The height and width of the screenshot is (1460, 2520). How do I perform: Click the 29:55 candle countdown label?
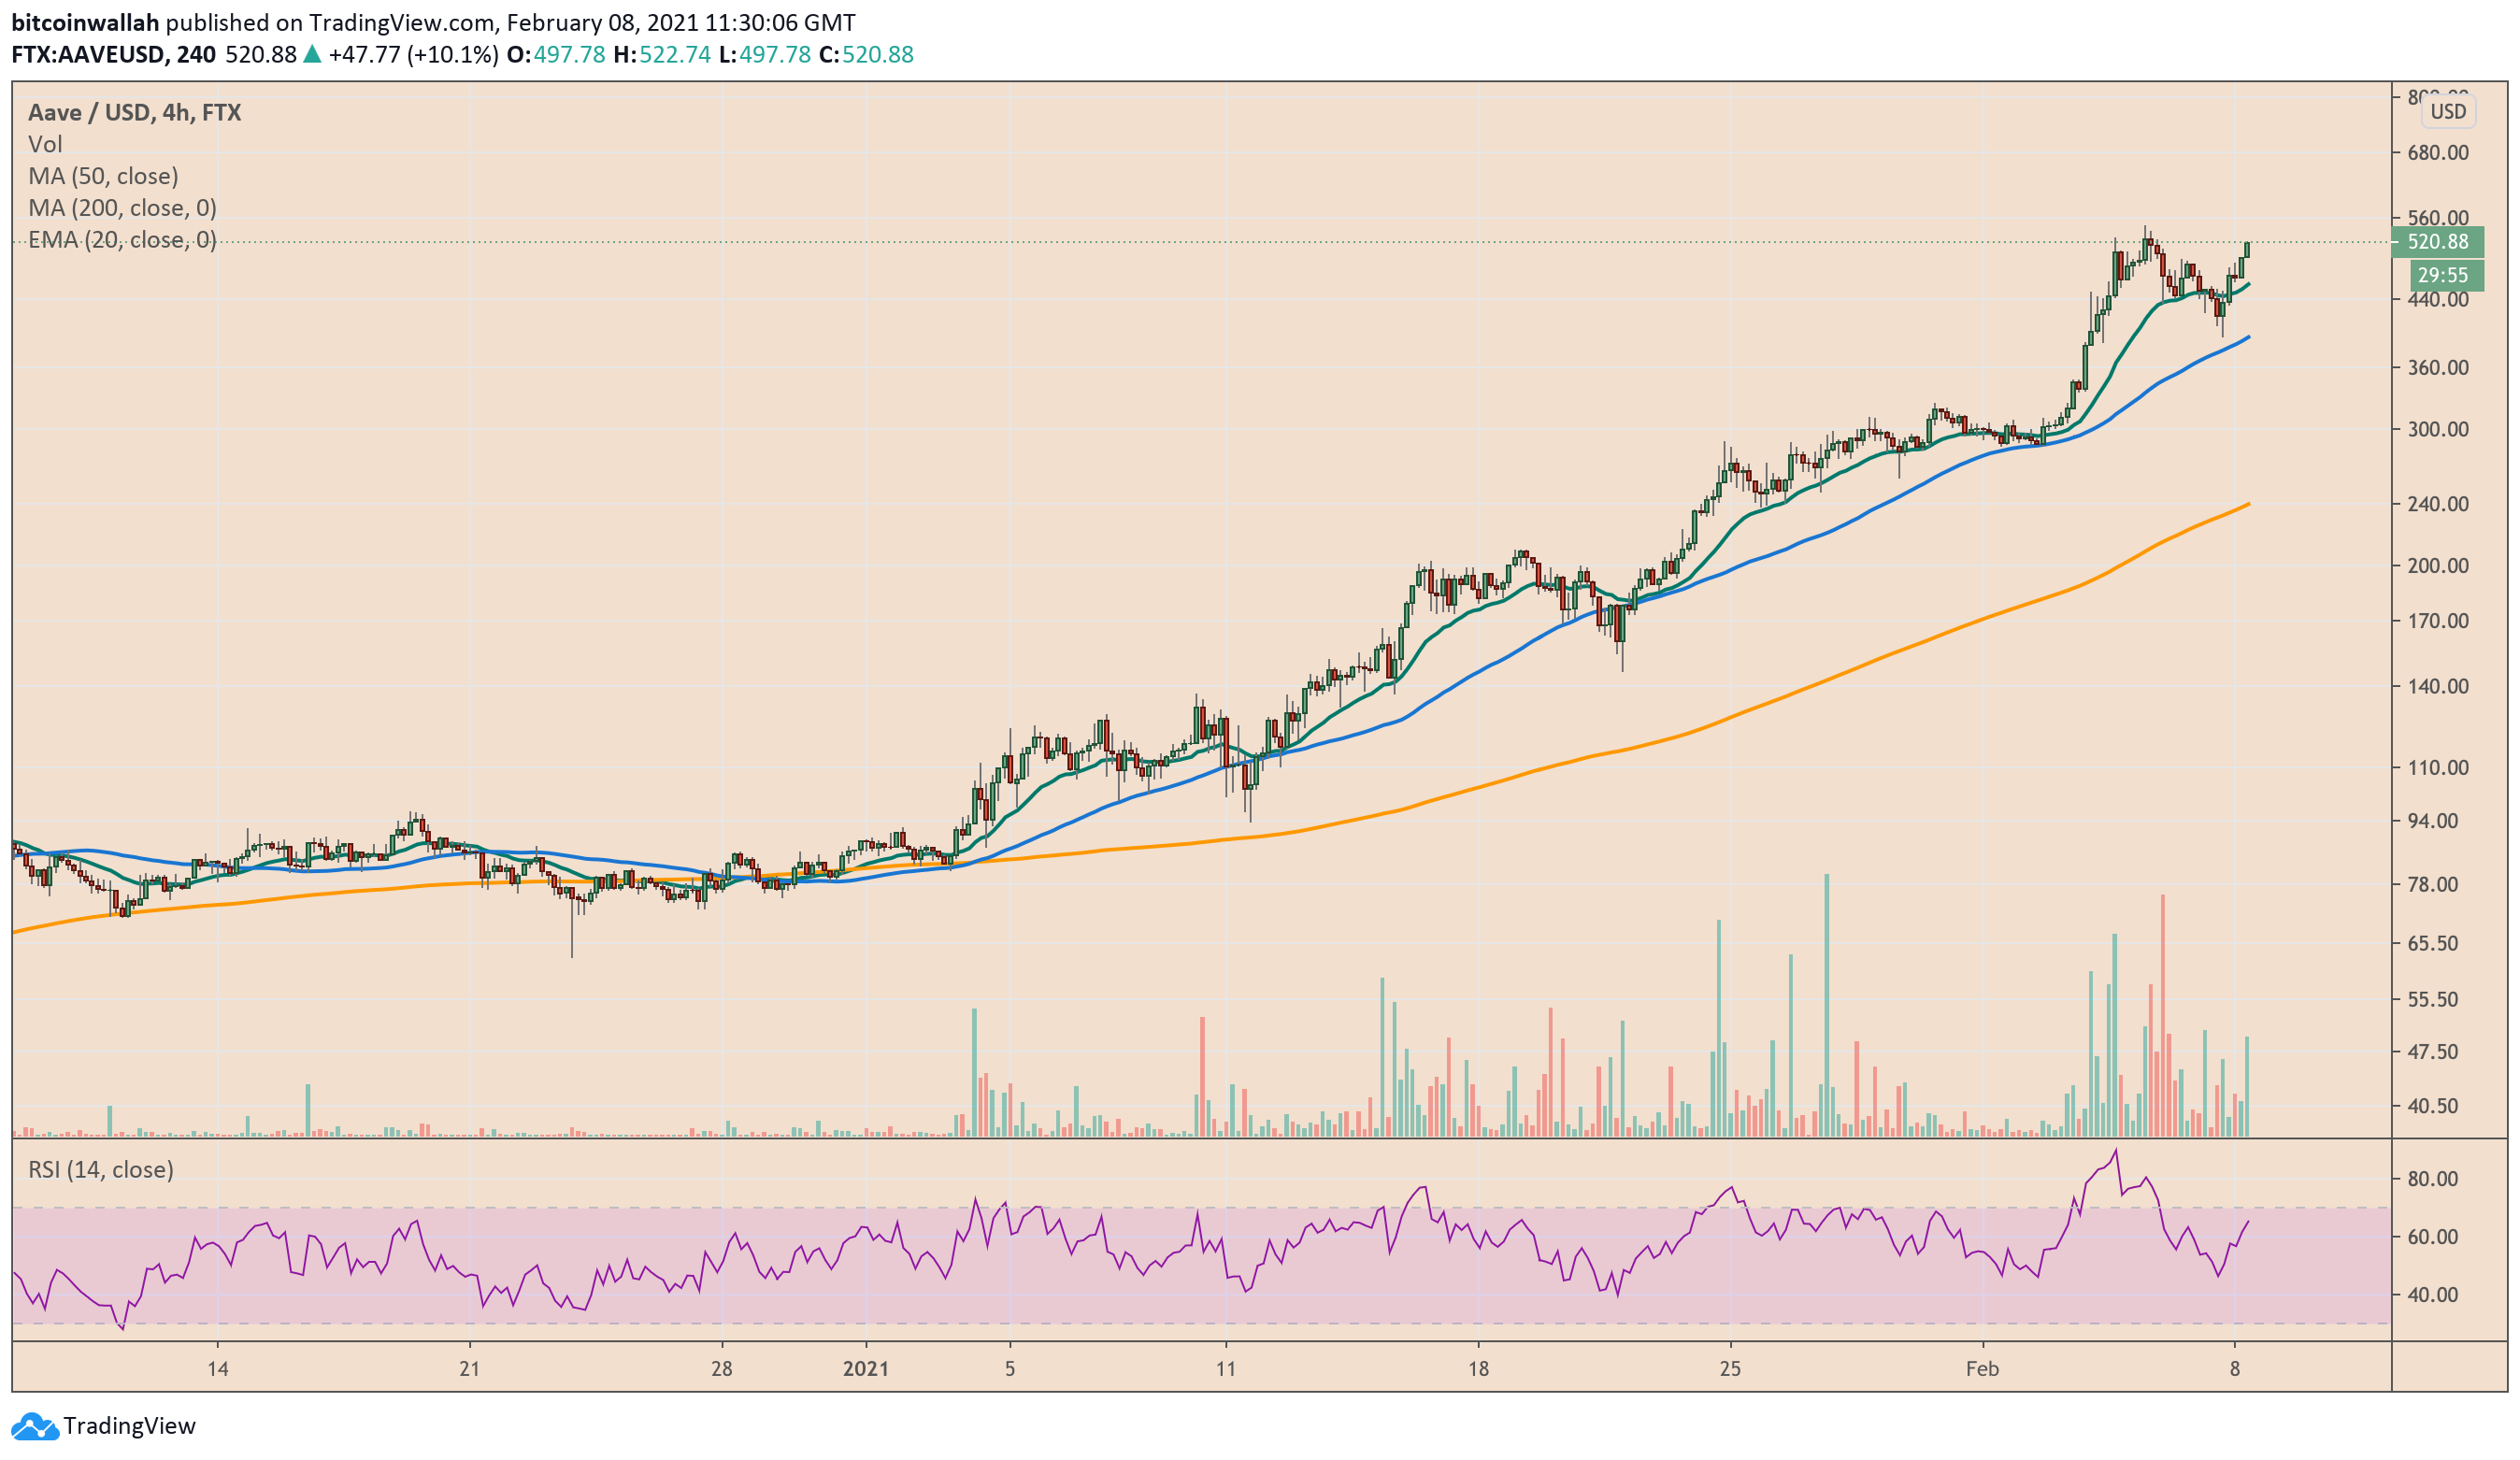[x=2442, y=275]
